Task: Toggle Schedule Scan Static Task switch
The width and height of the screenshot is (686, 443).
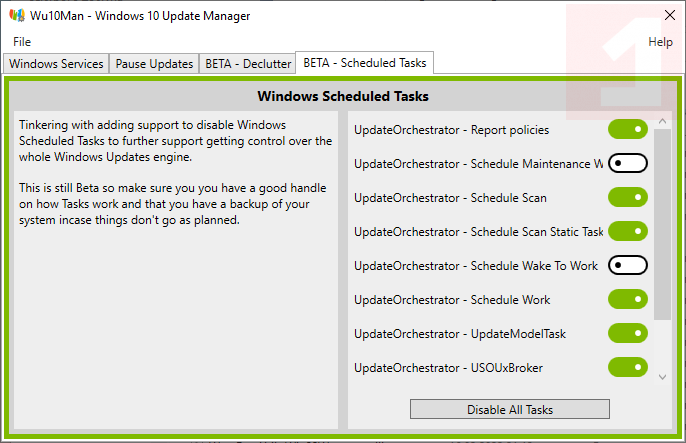Action: tap(628, 232)
